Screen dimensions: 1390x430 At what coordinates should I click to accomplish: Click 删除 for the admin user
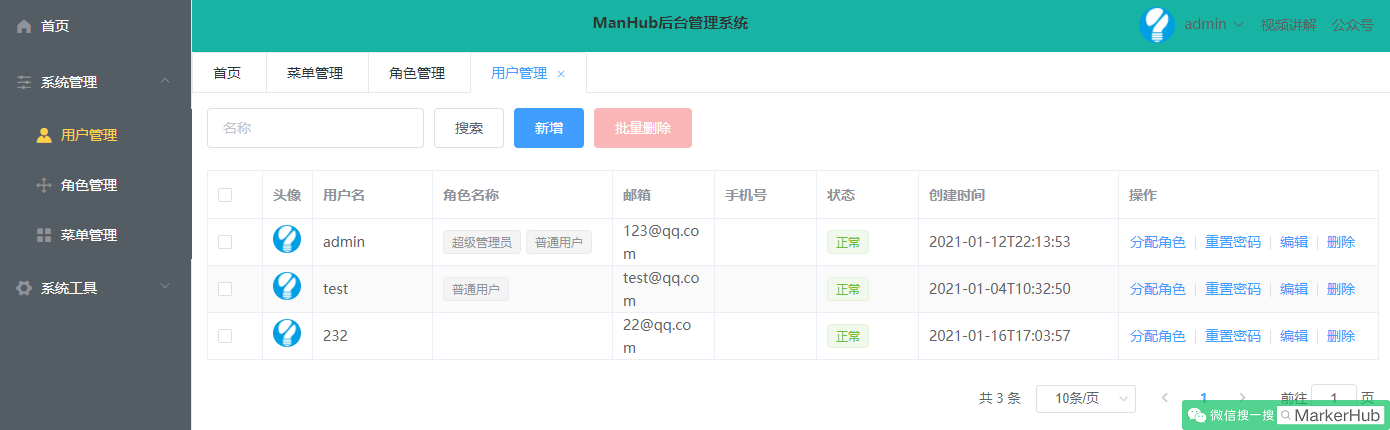point(1341,242)
